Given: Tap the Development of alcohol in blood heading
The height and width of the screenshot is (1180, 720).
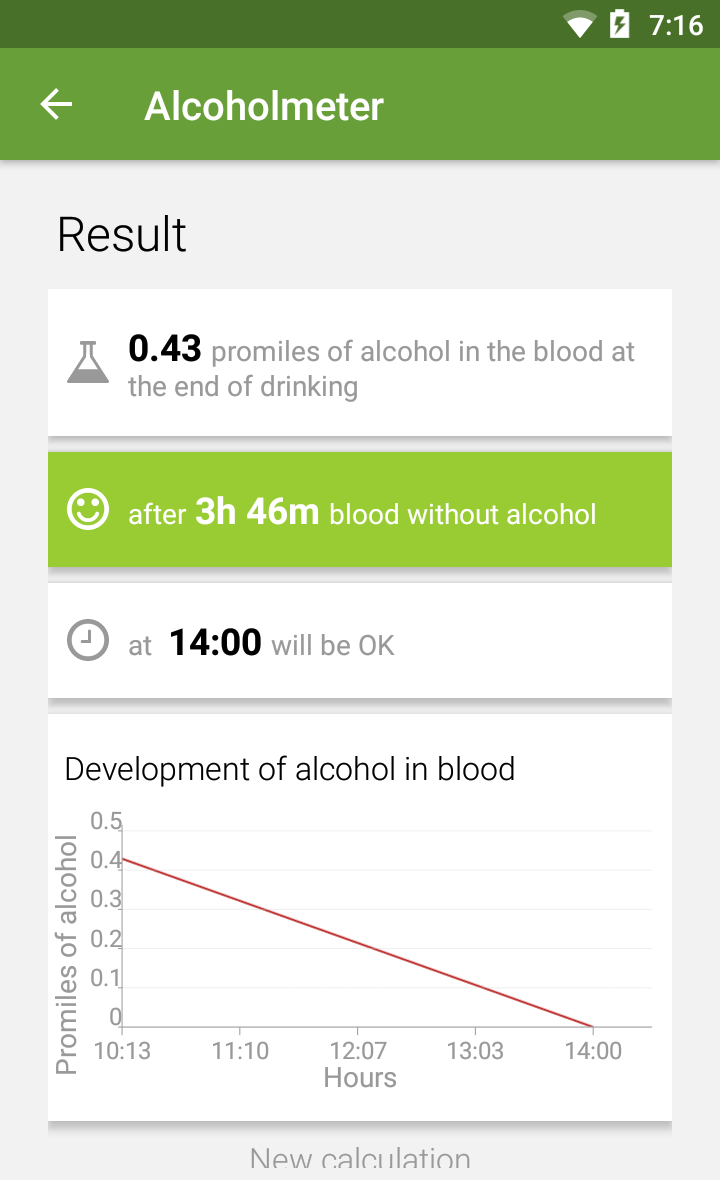Looking at the screenshot, I should point(290,770).
